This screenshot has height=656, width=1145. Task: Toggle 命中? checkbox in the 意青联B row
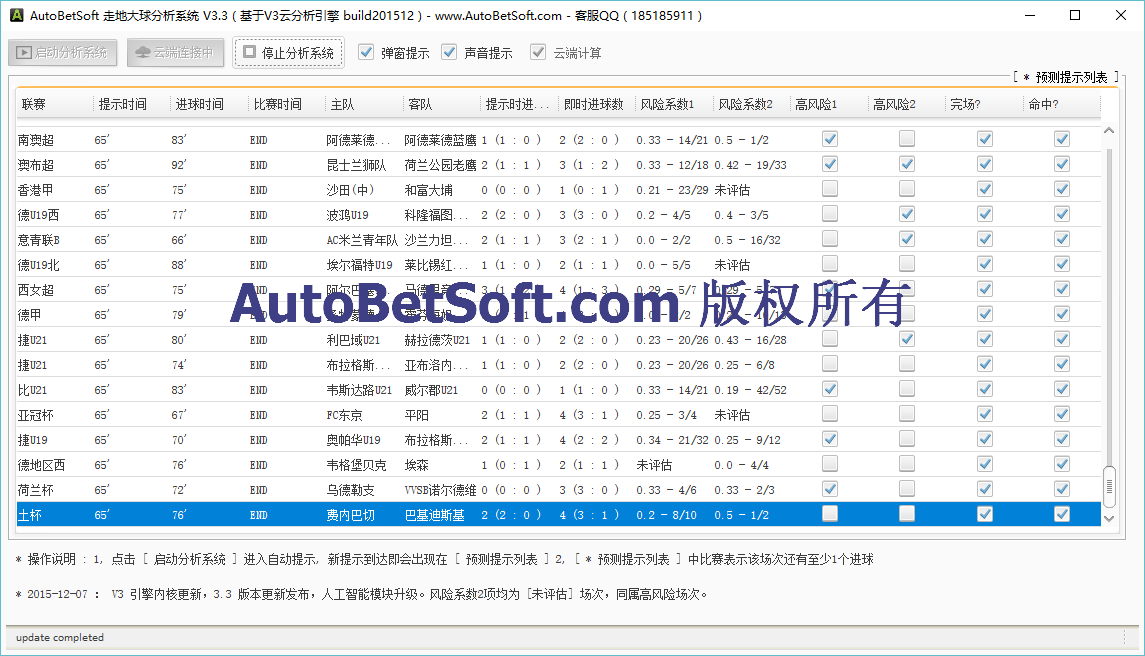pos(1062,239)
